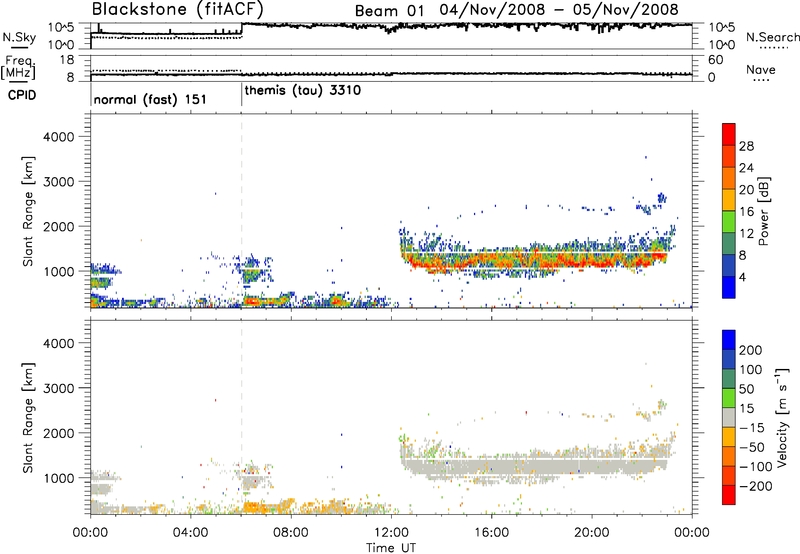Image resolution: width=800 pixels, height=554 pixels.
Task: Click the "08:00" time axis label
Action: click(291, 533)
